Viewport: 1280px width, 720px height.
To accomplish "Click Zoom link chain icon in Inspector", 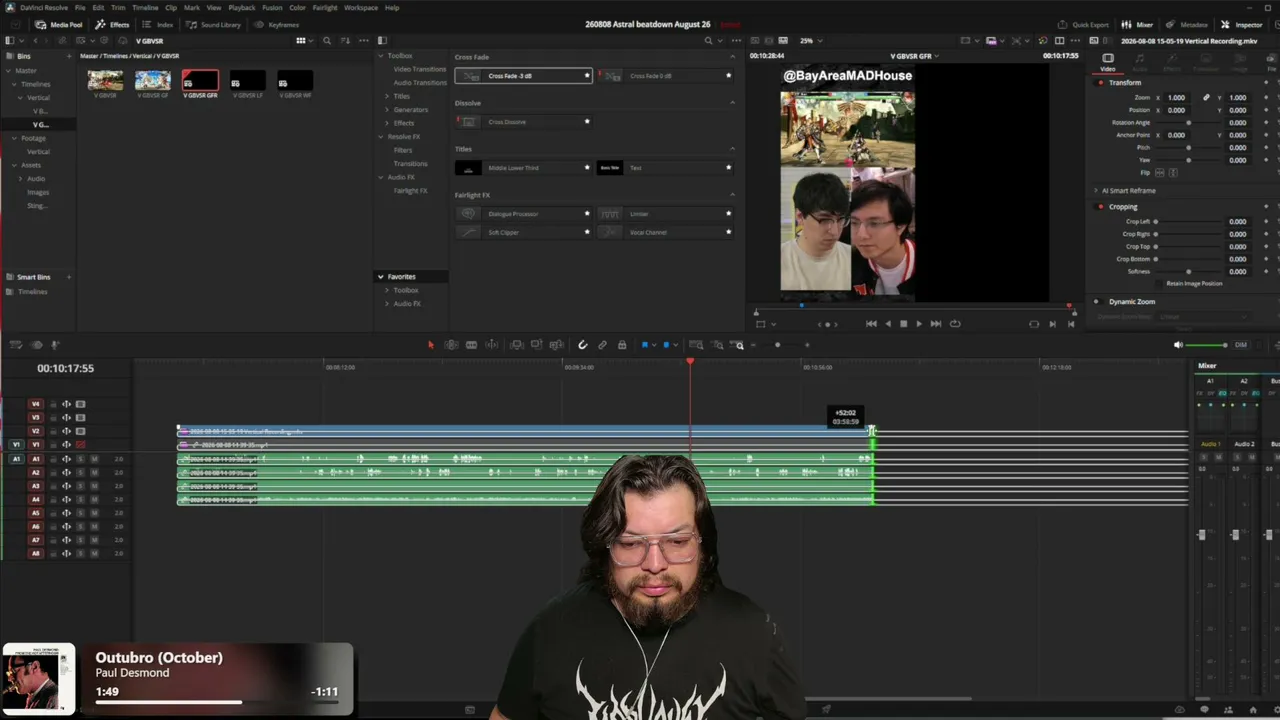I will tap(1206, 98).
